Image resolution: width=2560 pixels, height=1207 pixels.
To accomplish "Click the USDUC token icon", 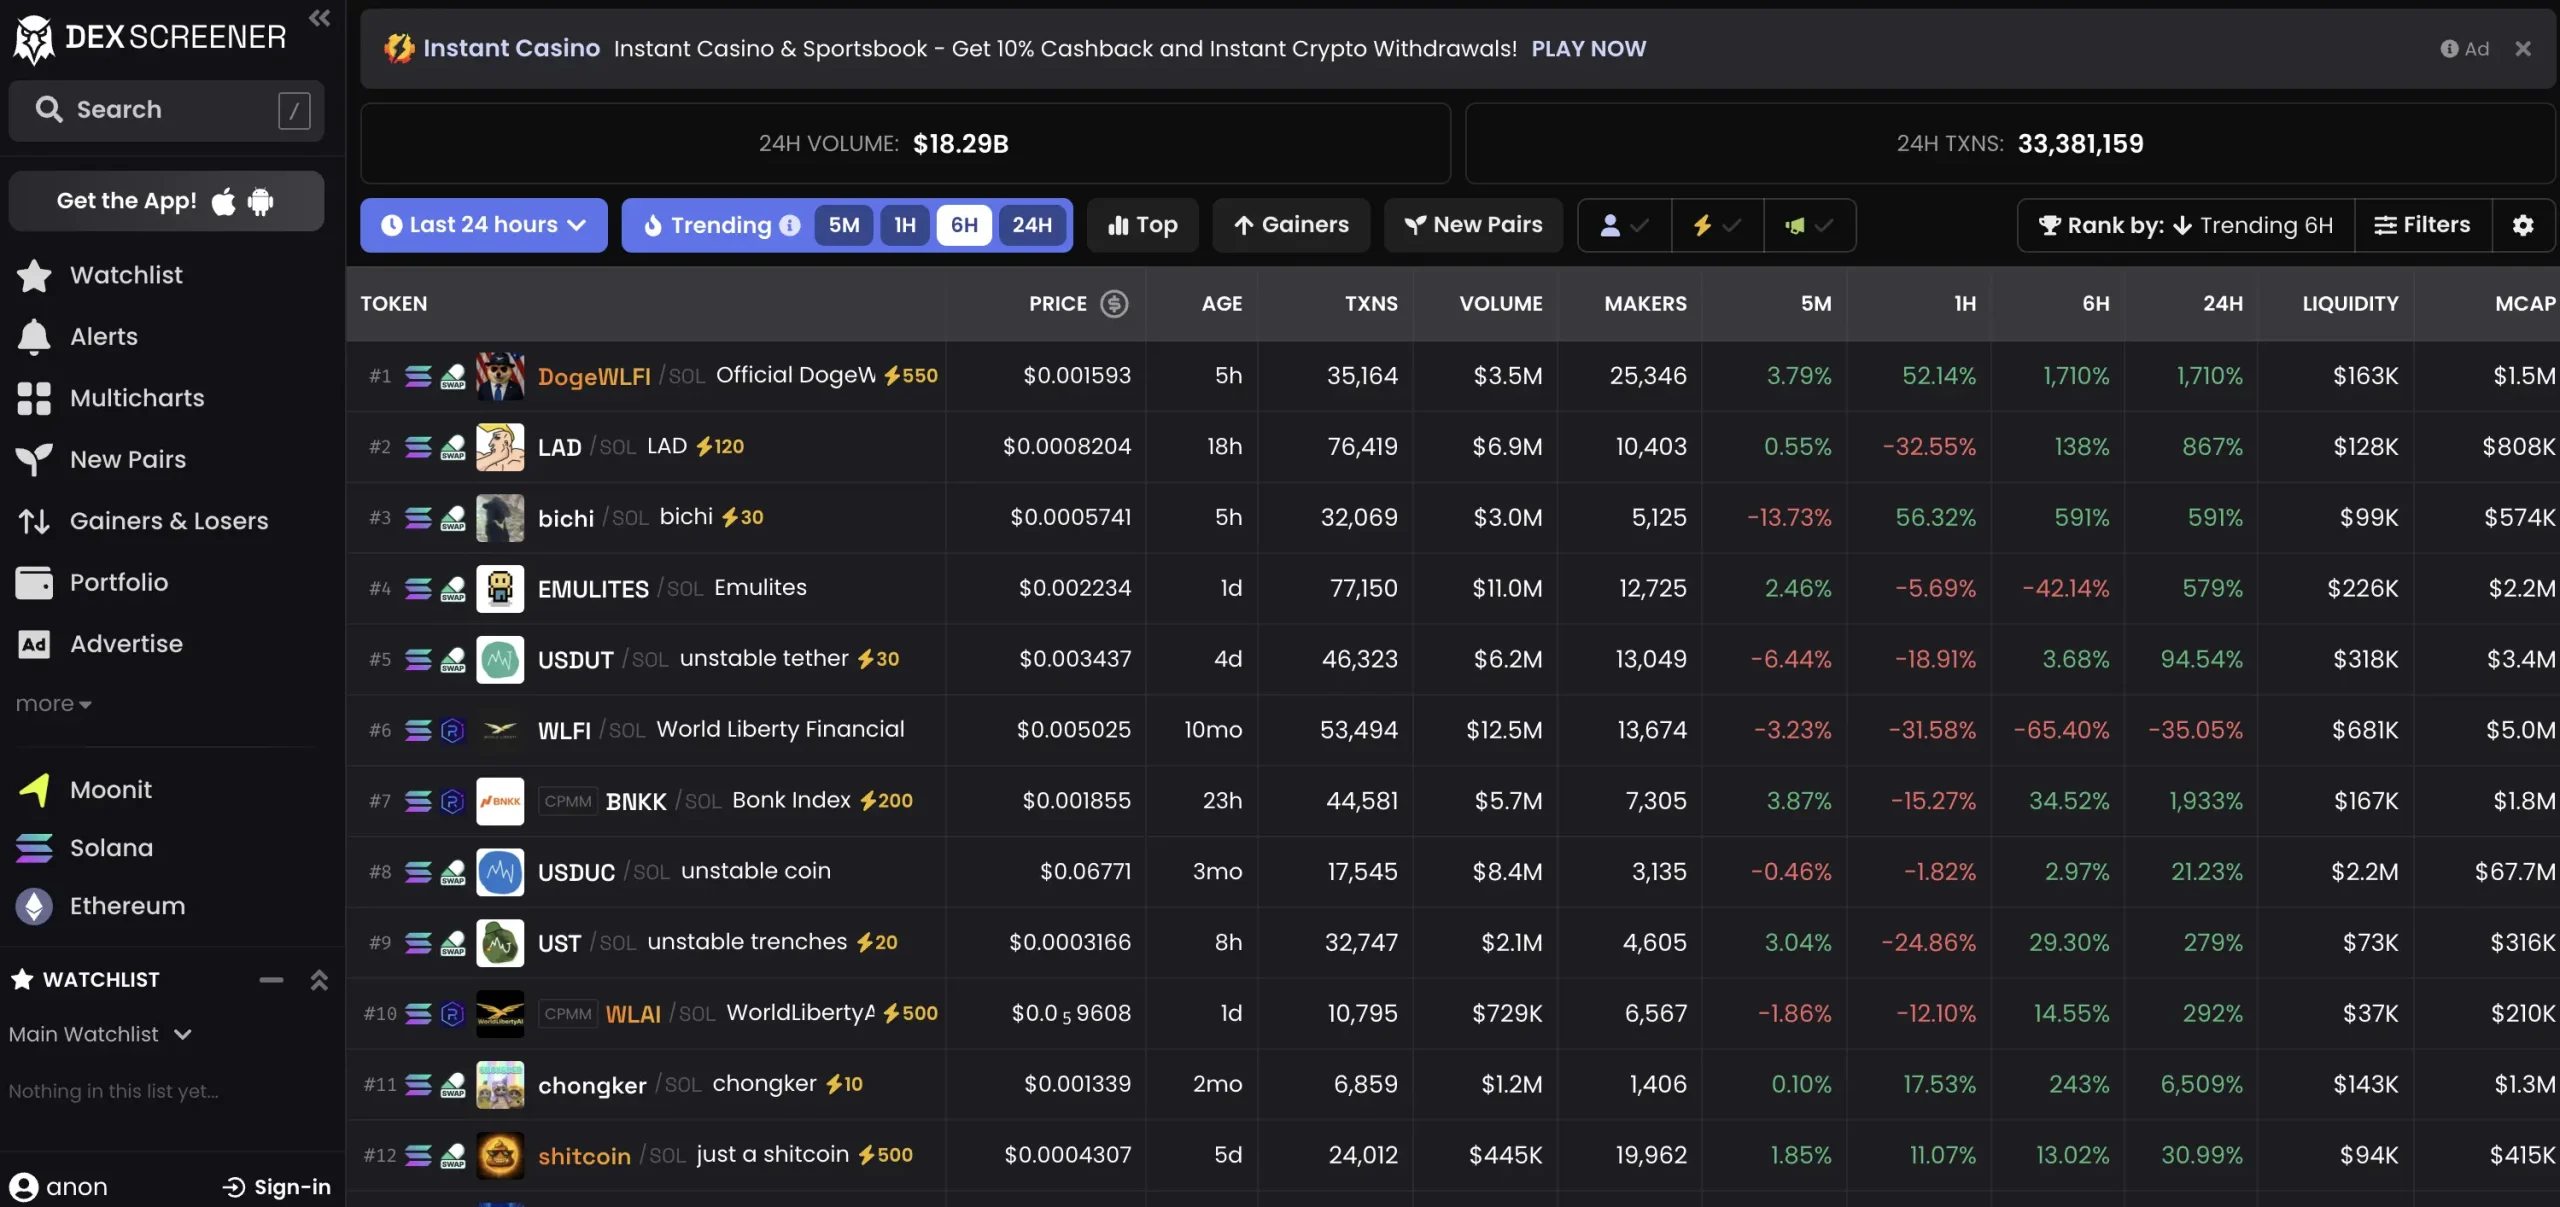I will (500, 873).
